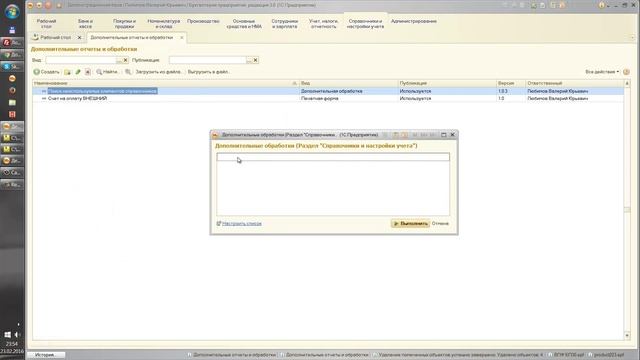
Task: Click Отмена in the dialog
Action: click(440, 224)
